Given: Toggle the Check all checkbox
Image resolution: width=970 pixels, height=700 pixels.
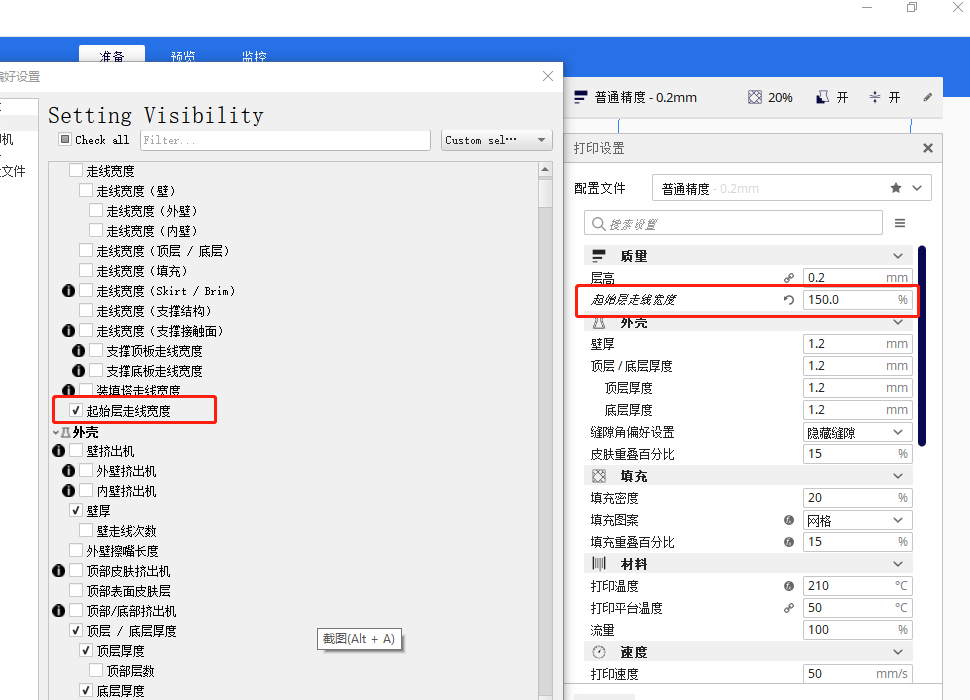Looking at the screenshot, I should [65, 140].
